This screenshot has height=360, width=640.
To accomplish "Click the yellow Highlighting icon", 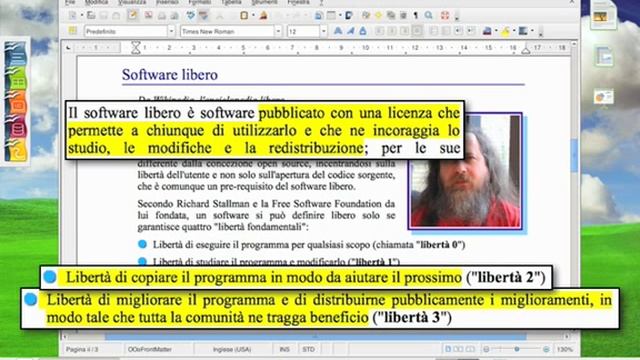I will point(505,31).
